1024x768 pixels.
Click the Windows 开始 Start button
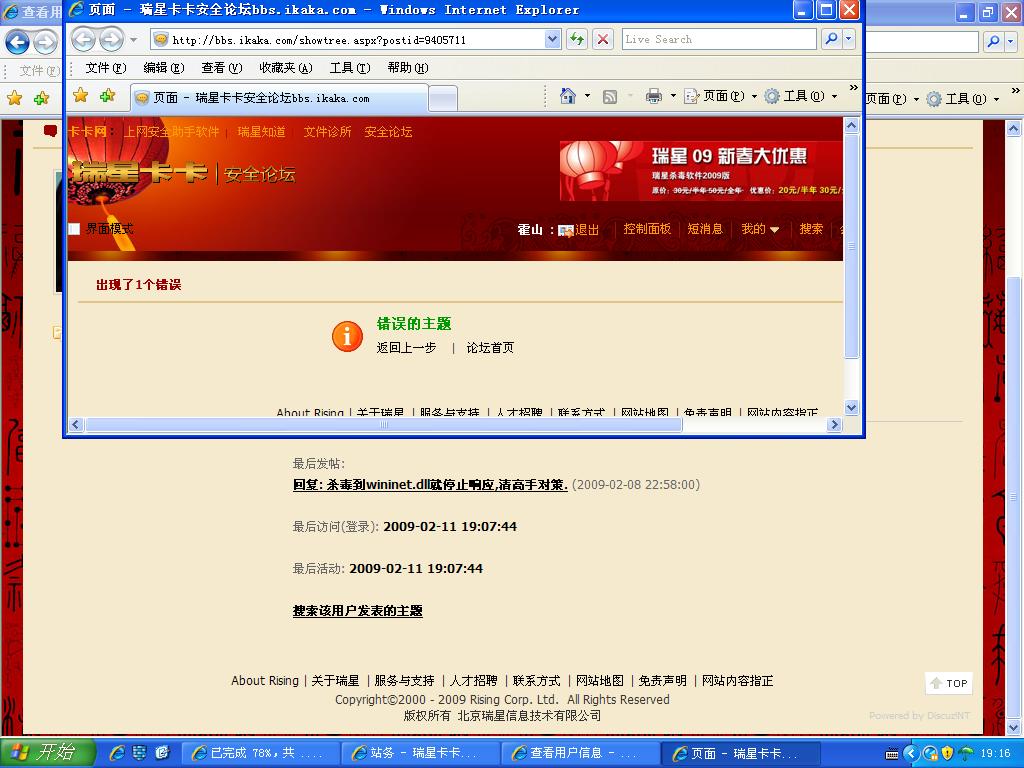pyautogui.click(x=47, y=753)
